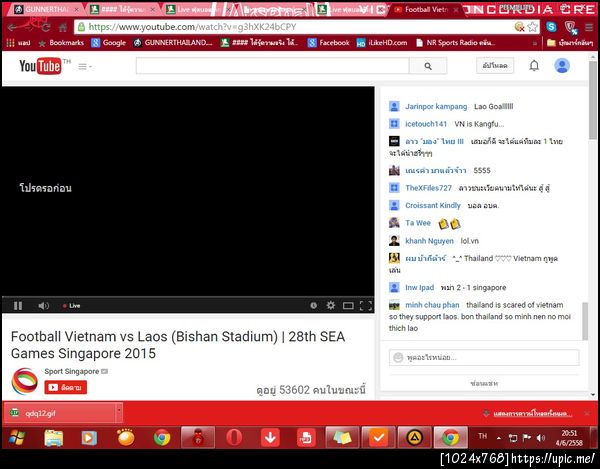The width and height of the screenshot is (600, 469).
Task: Open Croissant Kindly chat user name
Action: click(x=433, y=205)
